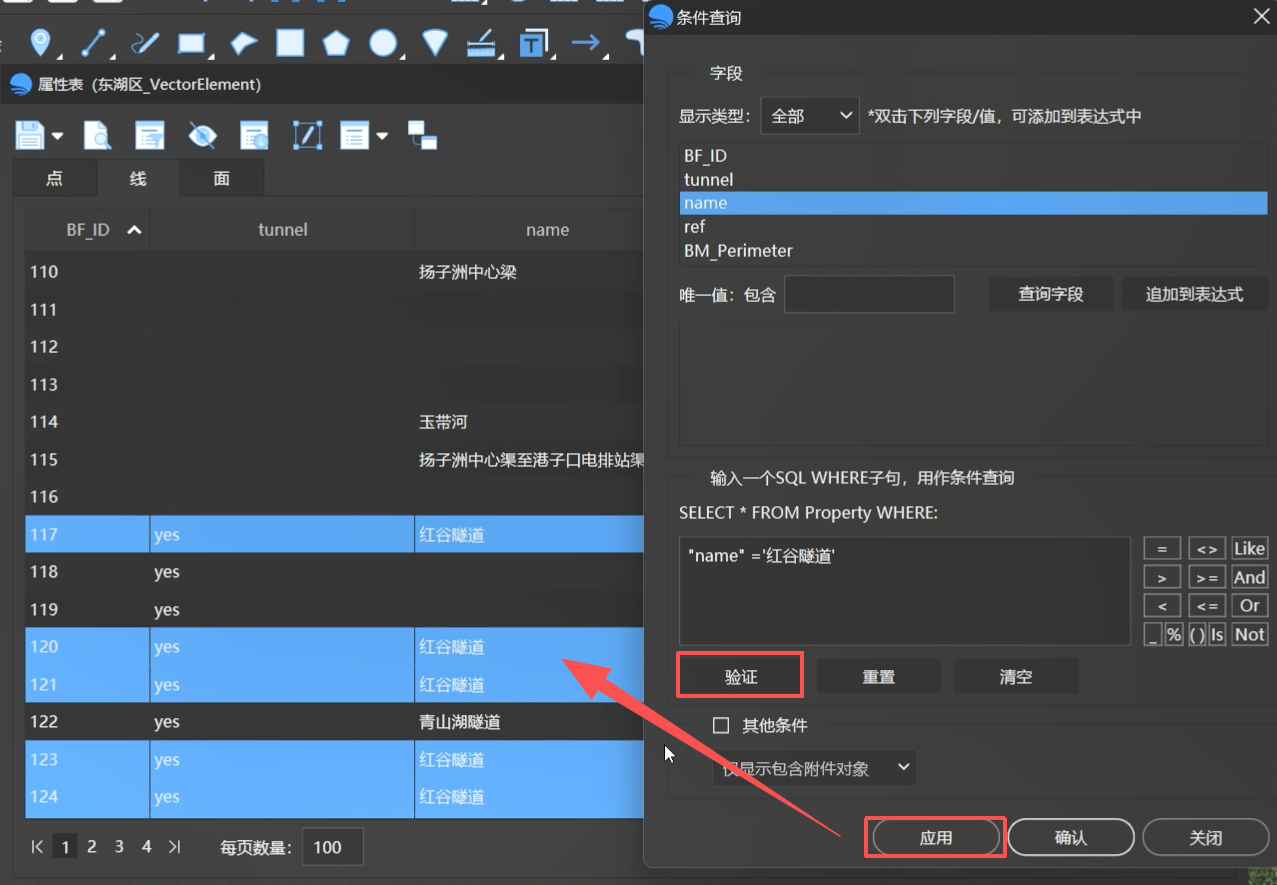
Task: Select the BM_Perimeter field in list
Action: [973, 251]
